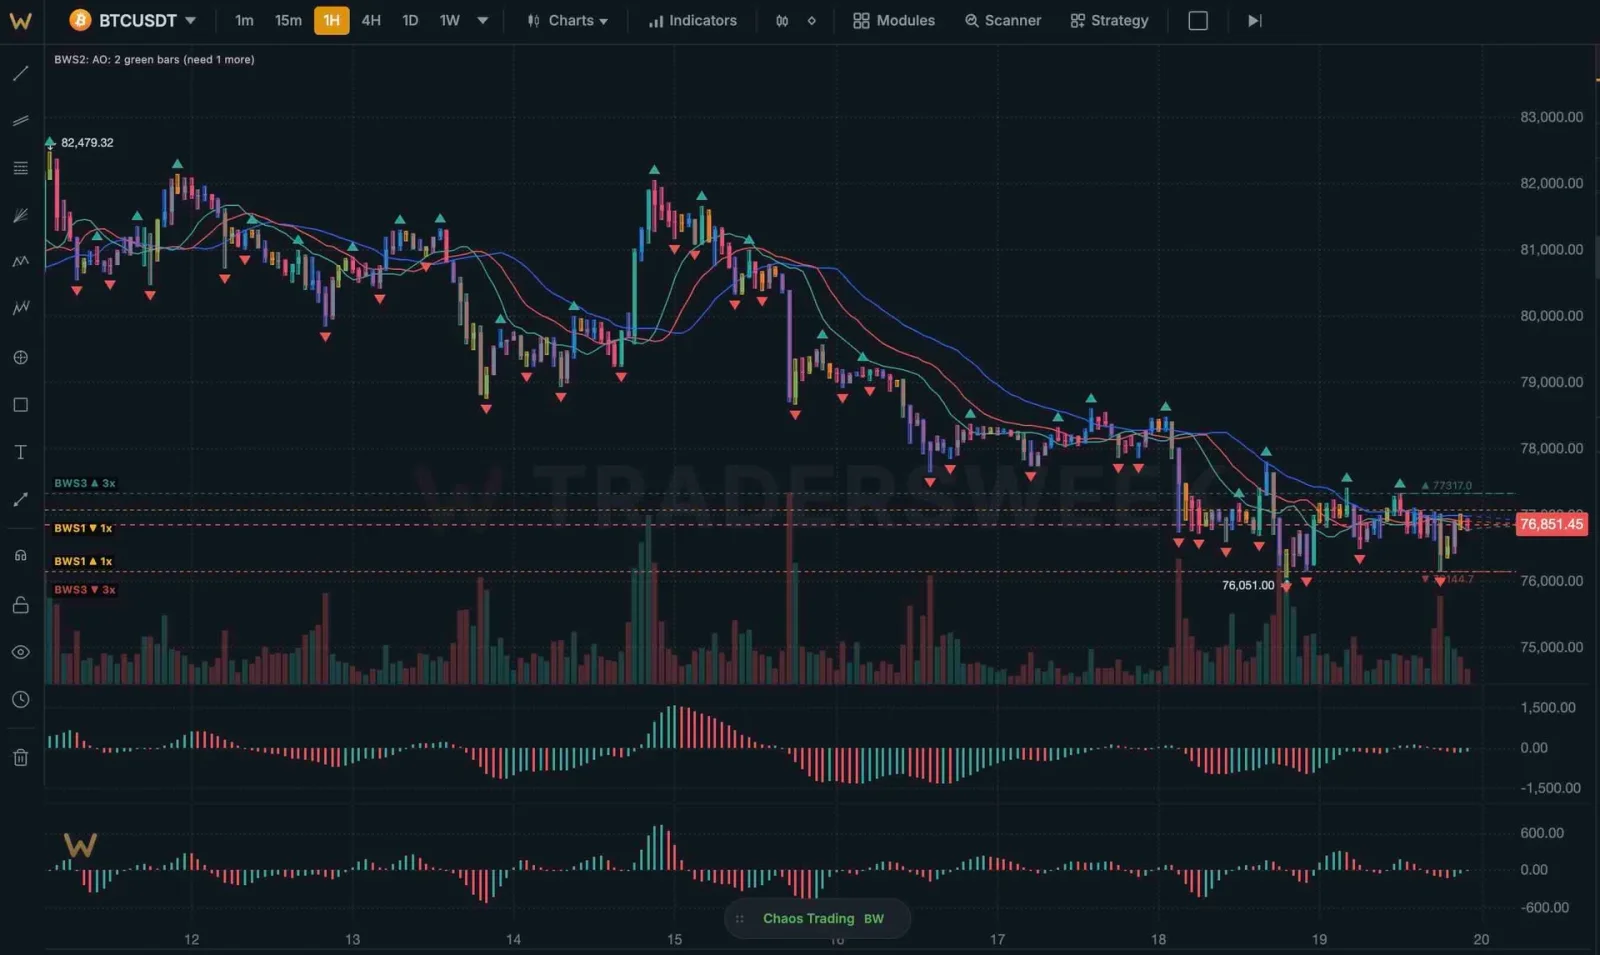Select the fan lines drawing tool
The image size is (1600, 955).
(20, 215)
